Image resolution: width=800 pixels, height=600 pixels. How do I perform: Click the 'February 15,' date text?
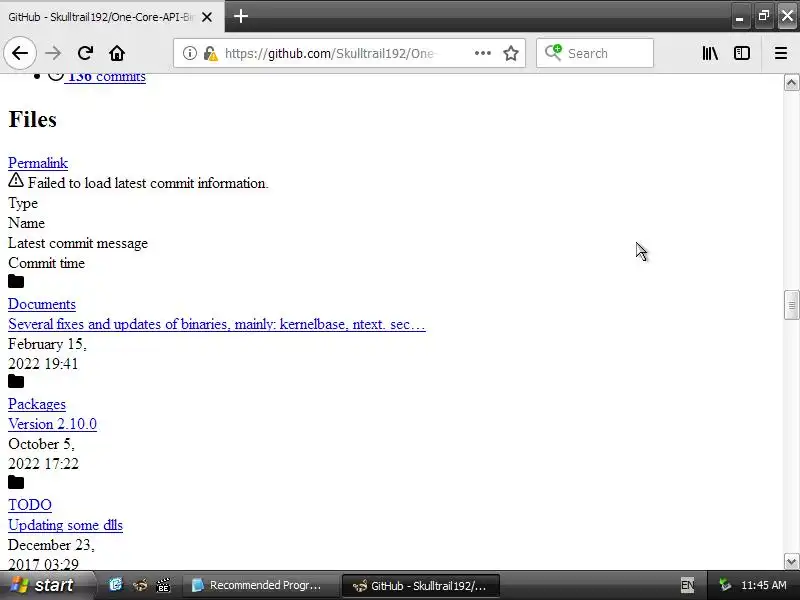pos(47,344)
